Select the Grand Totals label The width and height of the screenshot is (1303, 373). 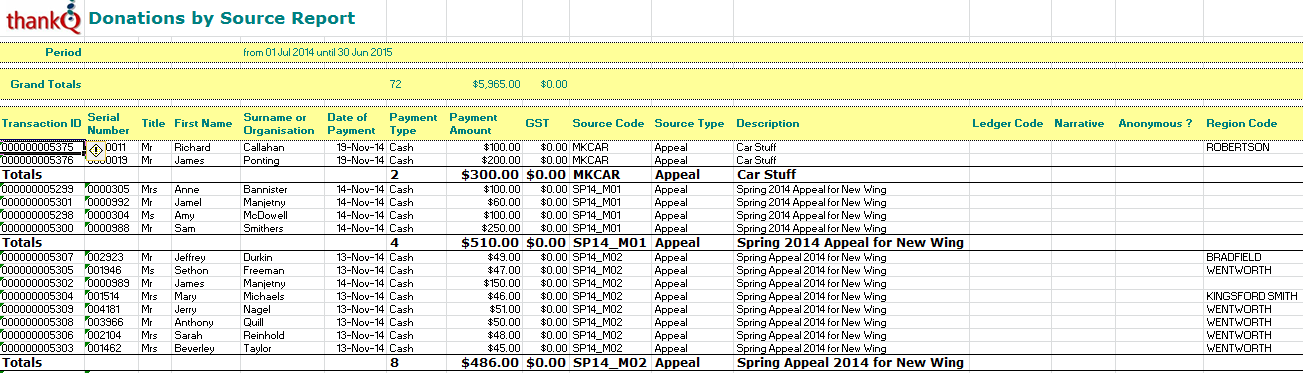[x=46, y=85]
